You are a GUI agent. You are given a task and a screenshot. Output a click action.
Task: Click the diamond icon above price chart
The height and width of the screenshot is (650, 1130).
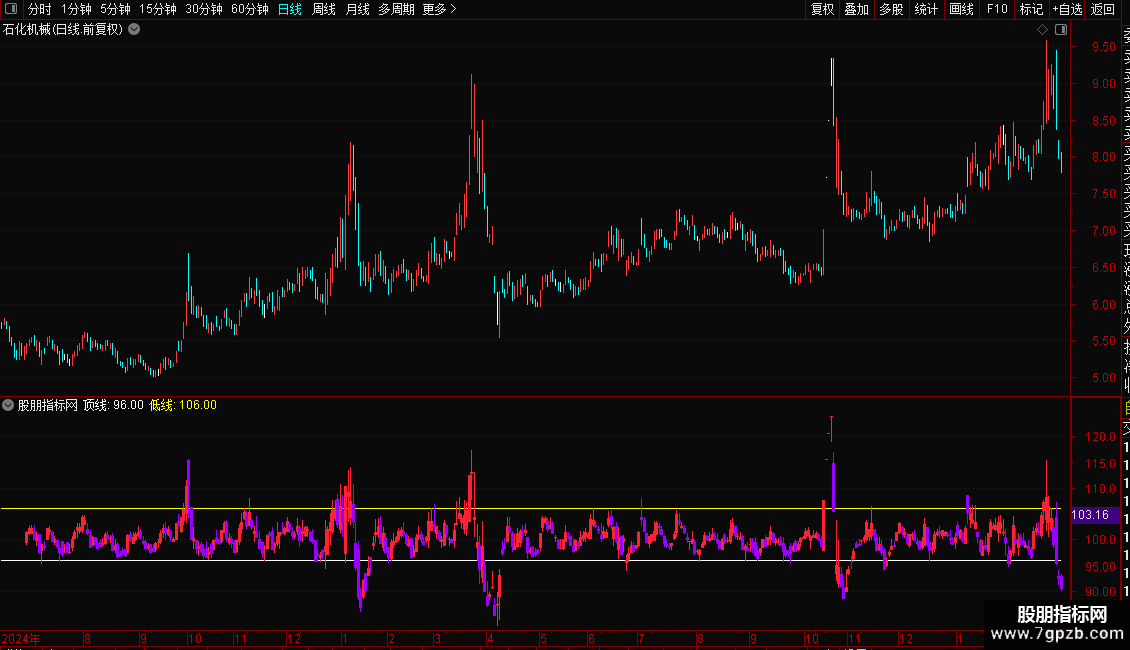click(1042, 30)
